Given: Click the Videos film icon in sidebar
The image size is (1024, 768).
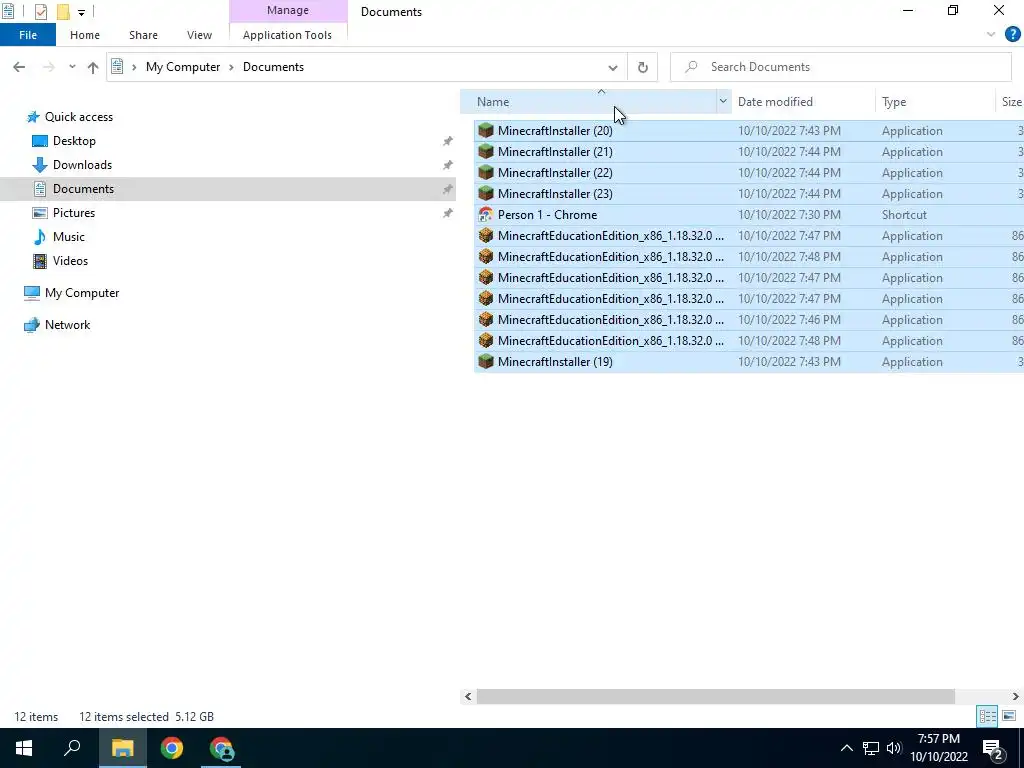Looking at the screenshot, I should [40, 261].
